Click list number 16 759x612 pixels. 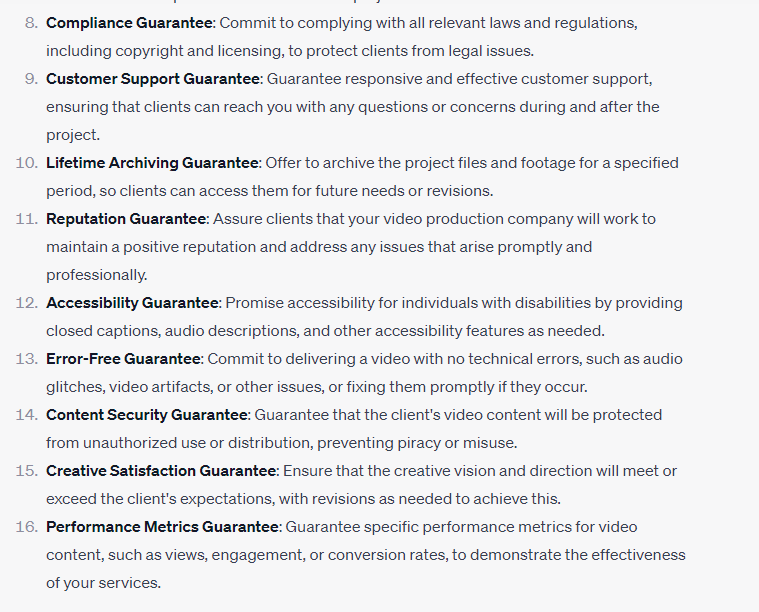27,526
